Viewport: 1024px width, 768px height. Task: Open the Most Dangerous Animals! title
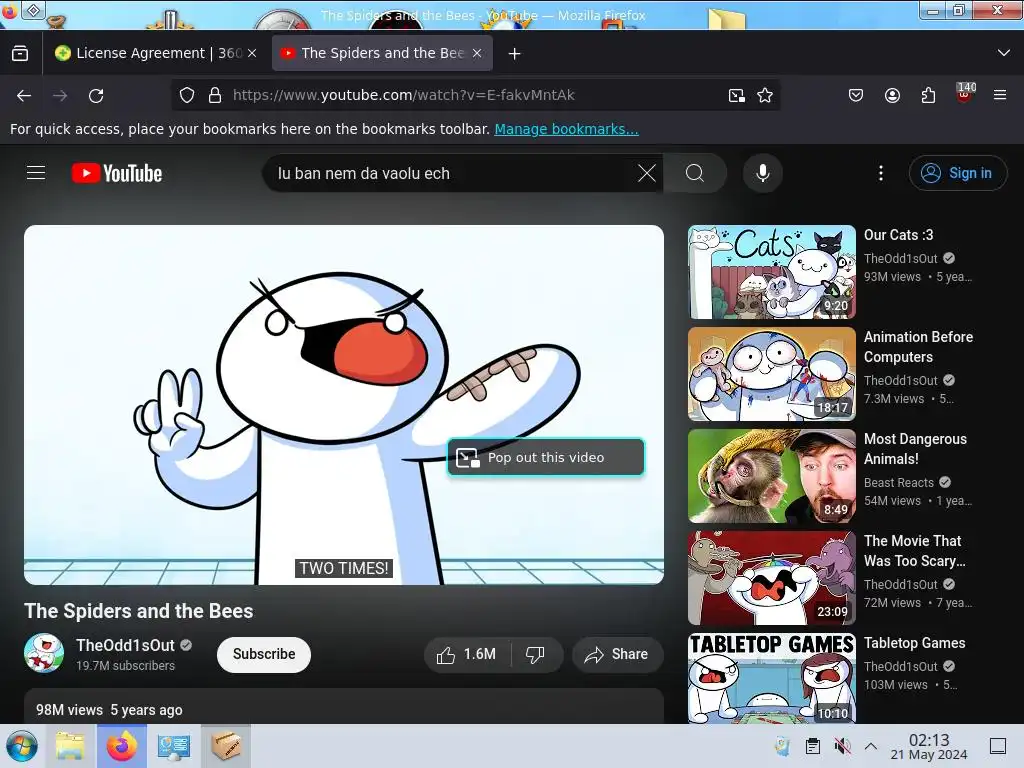pyautogui.click(x=915, y=449)
